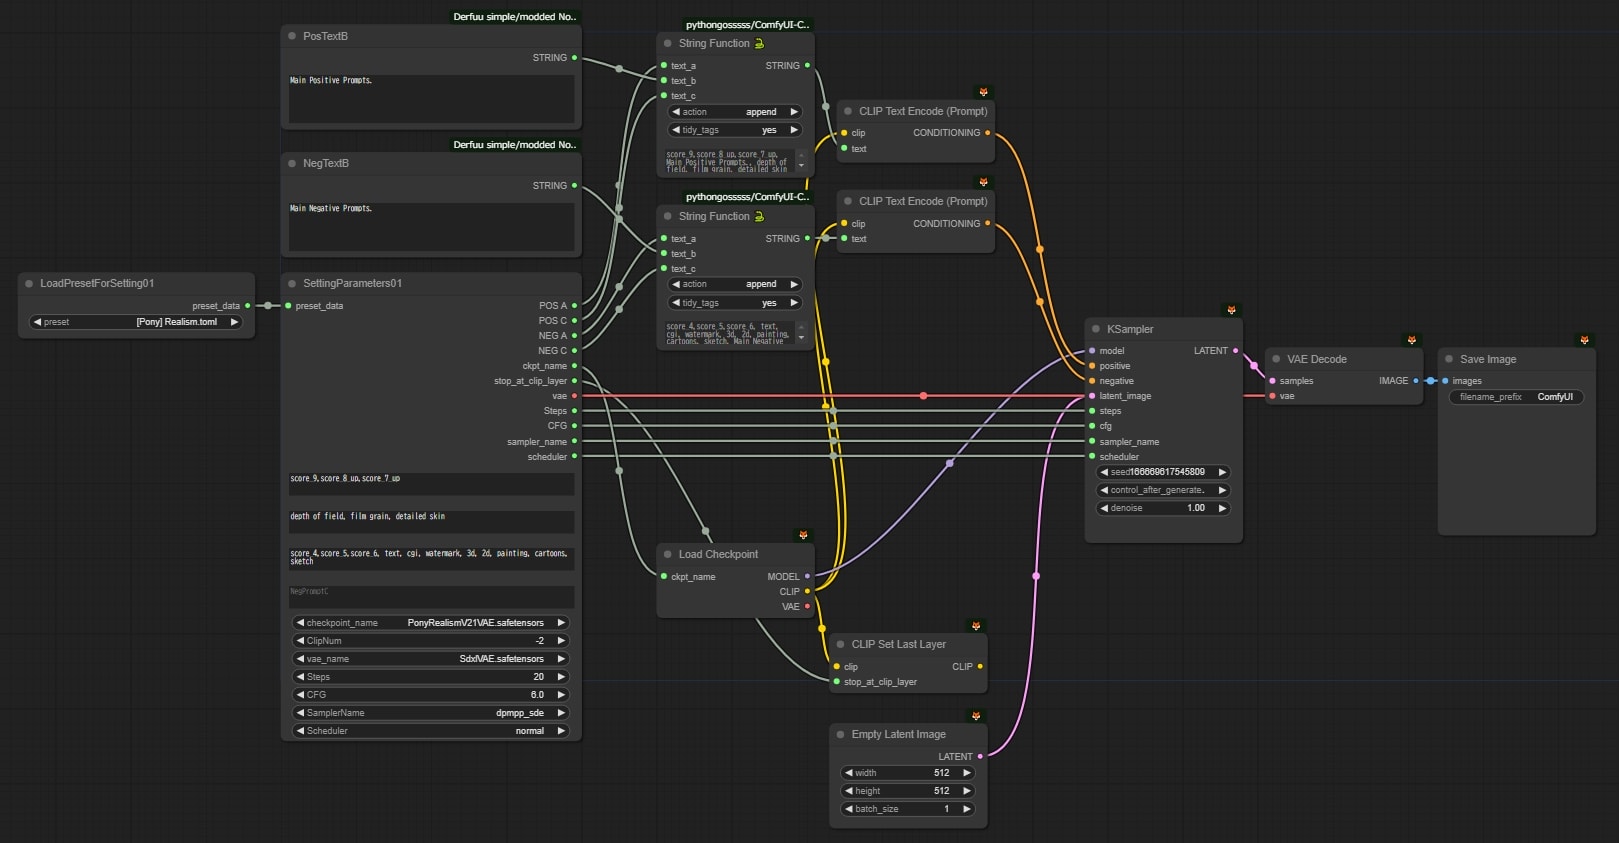
Task: Click the IMAGE output port on VAE Decode
Action: coord(1415,381)
